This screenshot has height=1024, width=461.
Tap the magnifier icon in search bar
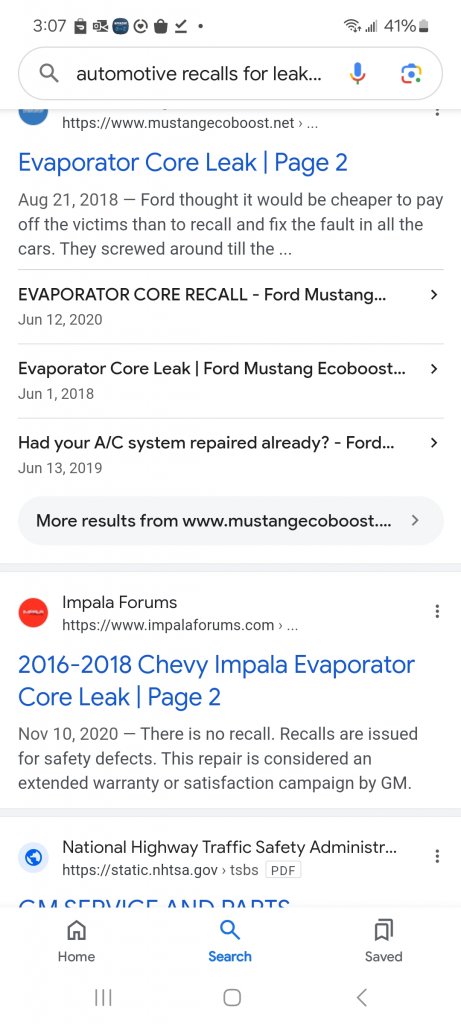pyautogui.click(x=49, y=74)
